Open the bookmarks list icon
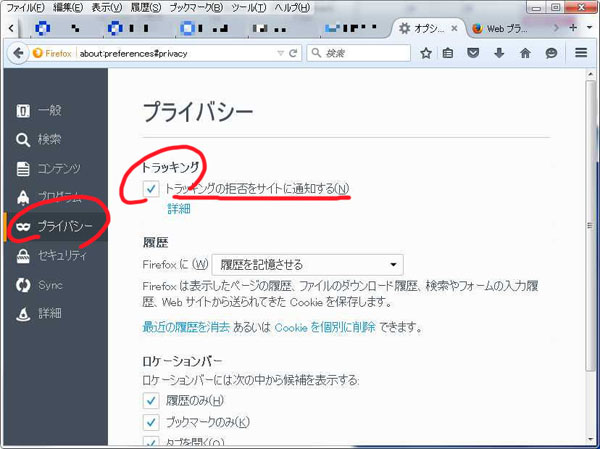Screen dimensions: 600x449 448,53
